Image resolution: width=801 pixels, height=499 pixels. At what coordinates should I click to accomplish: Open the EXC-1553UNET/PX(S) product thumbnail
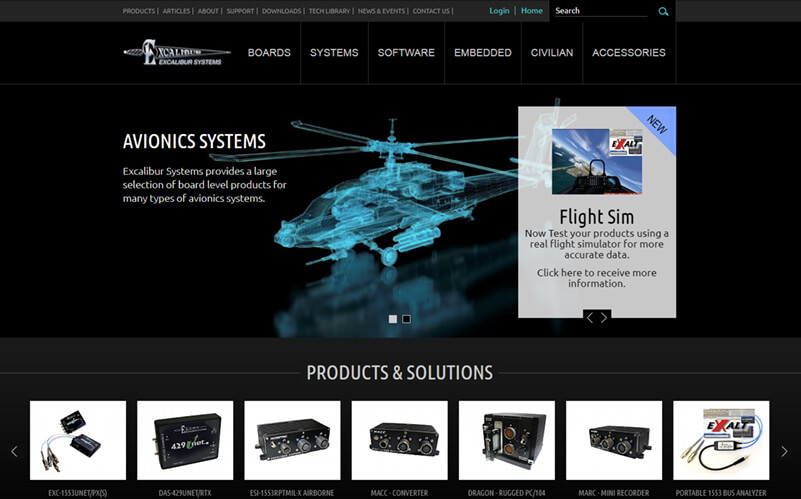click(78, 441)
